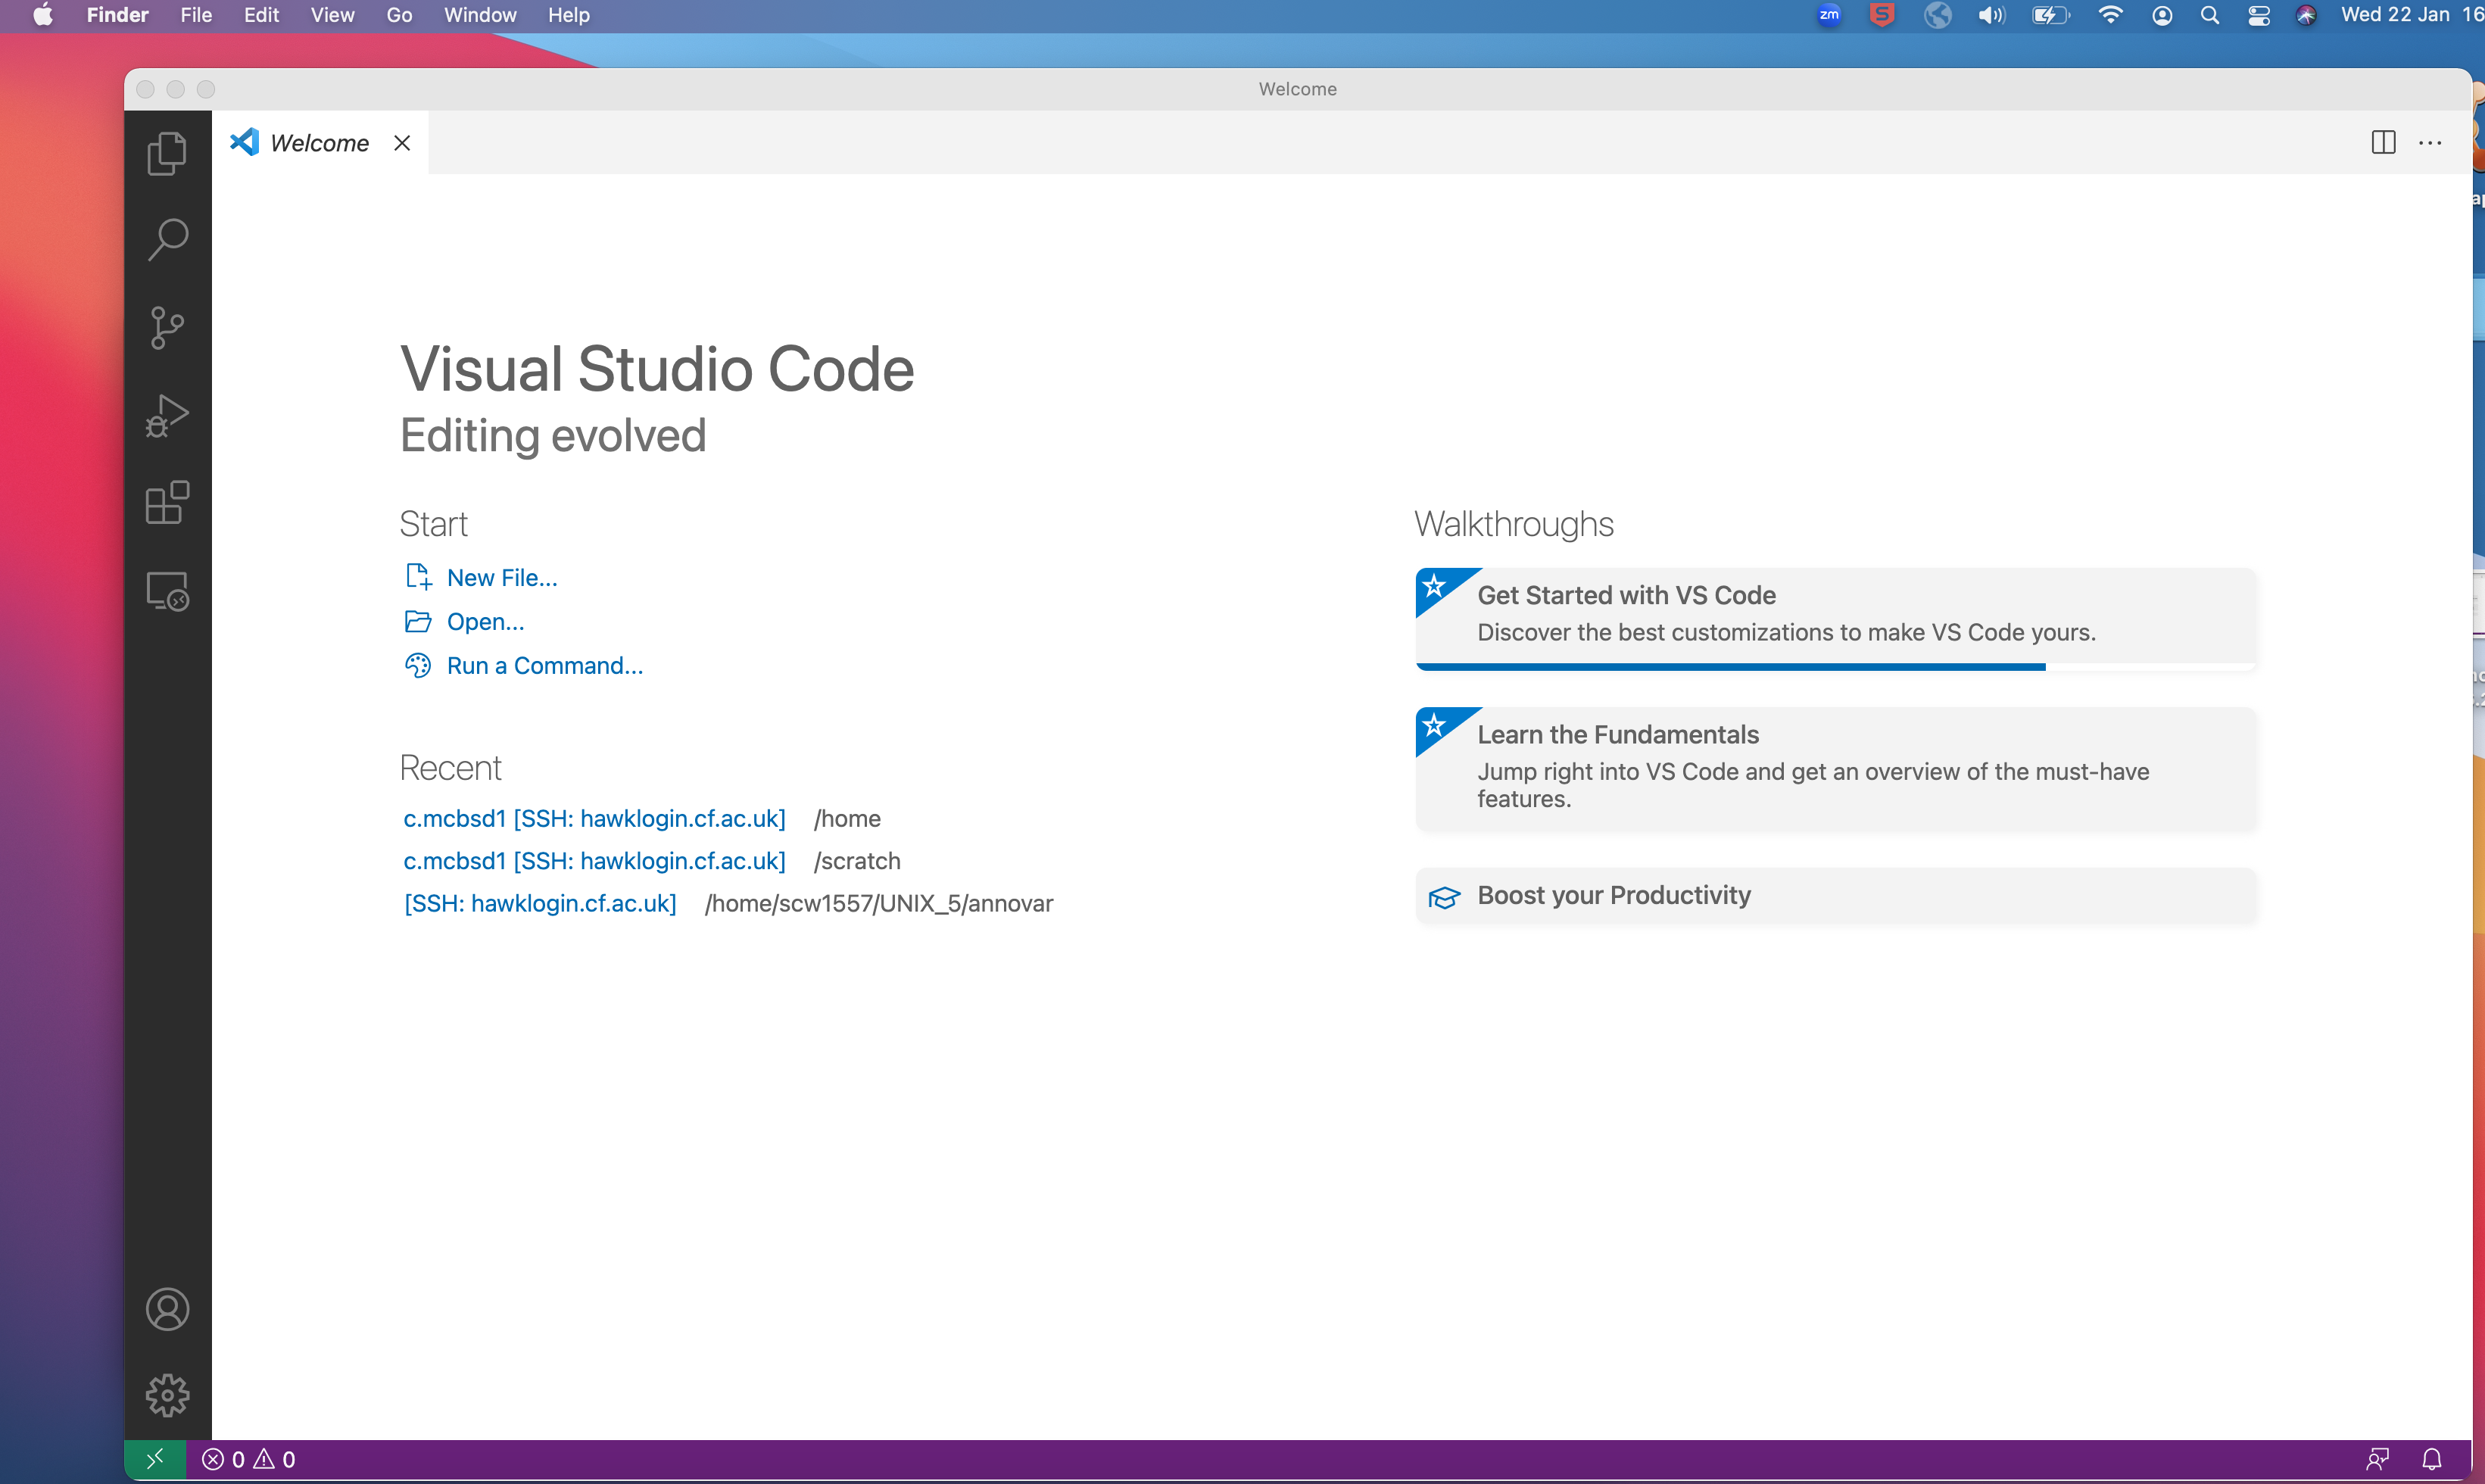The image size is (2485, 1484).
Task: Open the Help menu
Action: (569, 15)
